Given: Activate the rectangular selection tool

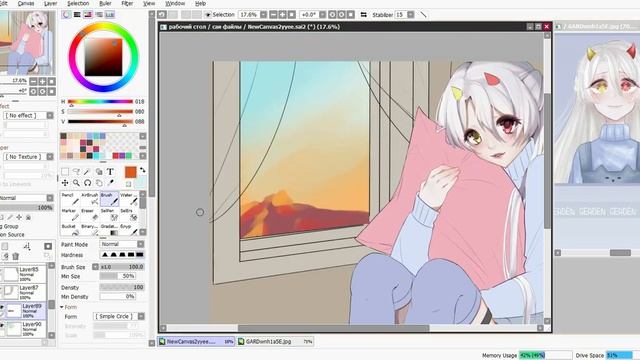Looking at the screenshot, I should point(65,172).
